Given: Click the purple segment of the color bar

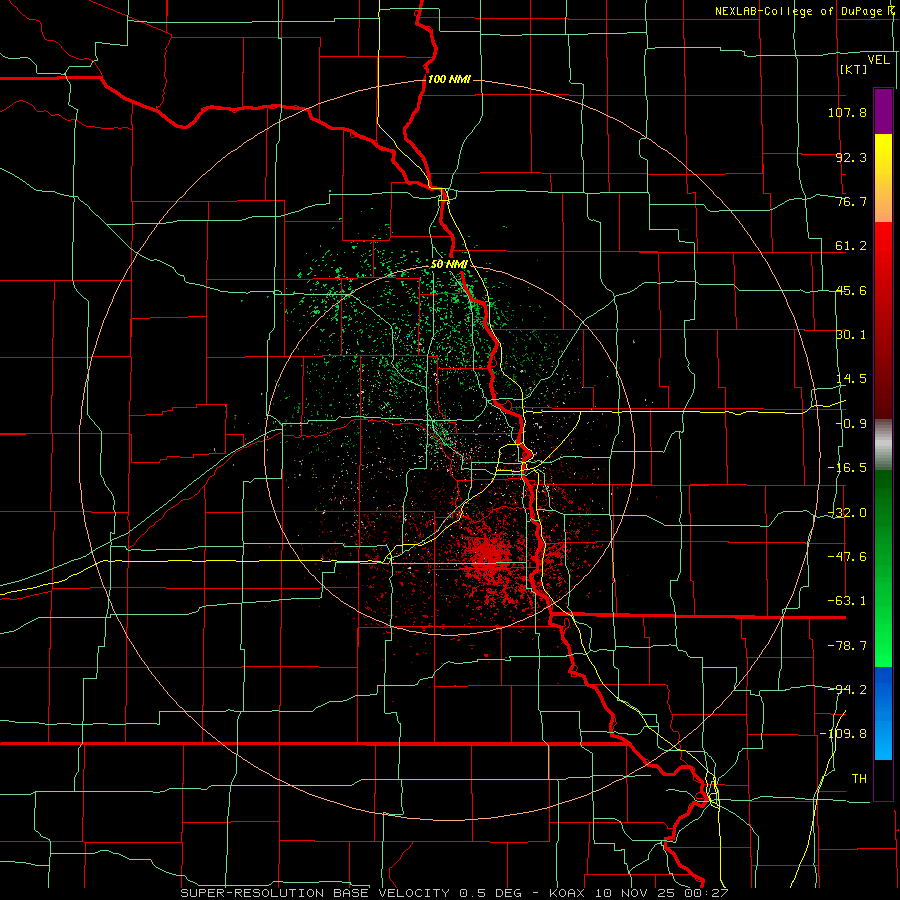Looking at the screenshot, I should coord(883,111).
